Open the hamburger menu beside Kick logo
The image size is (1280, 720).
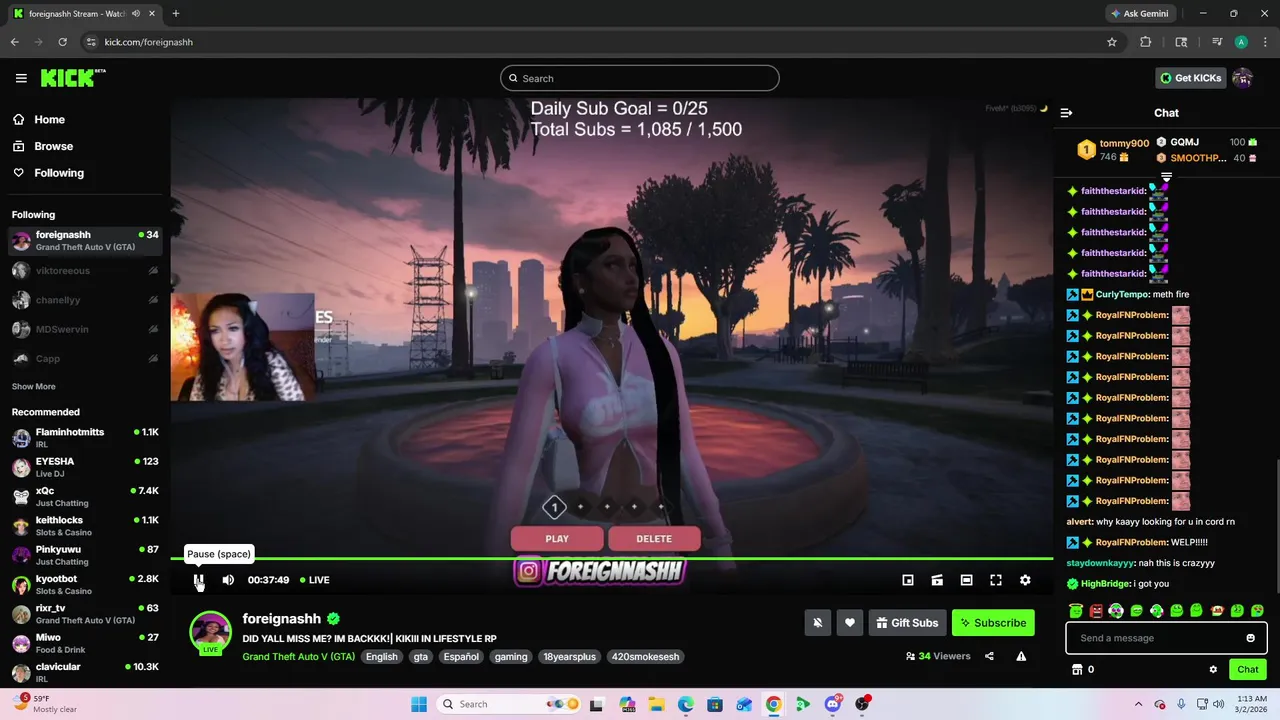pos(21,78)
